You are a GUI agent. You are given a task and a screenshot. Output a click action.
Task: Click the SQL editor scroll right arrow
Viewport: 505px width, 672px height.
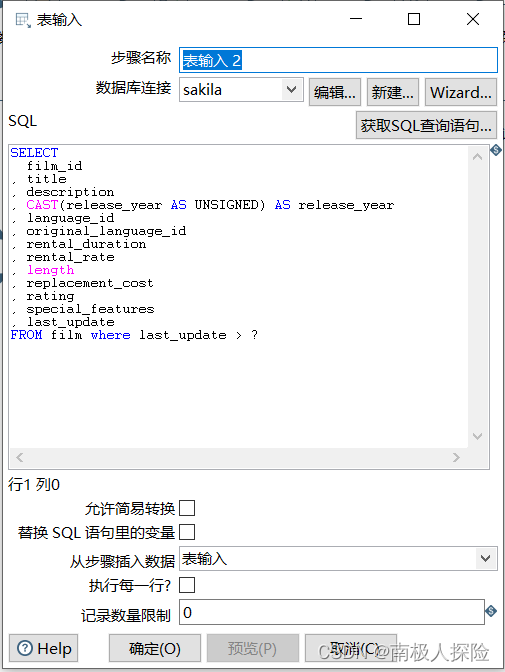pos(456,457)
